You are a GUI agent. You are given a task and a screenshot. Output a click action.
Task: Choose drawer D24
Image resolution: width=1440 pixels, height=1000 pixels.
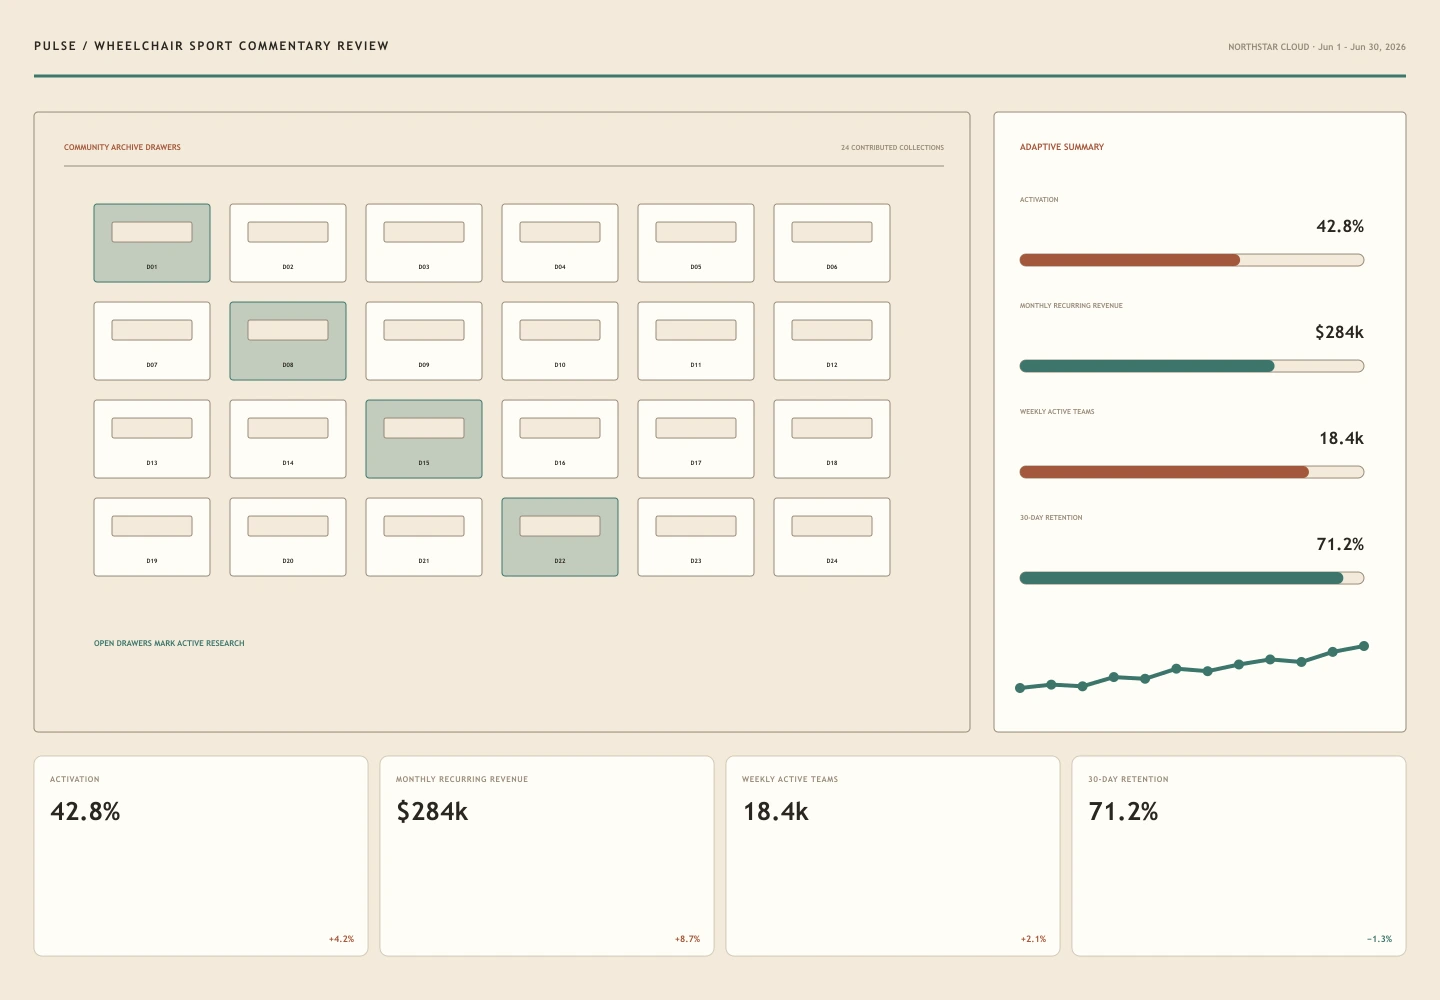pyautogui.click(x=832, y=537)
